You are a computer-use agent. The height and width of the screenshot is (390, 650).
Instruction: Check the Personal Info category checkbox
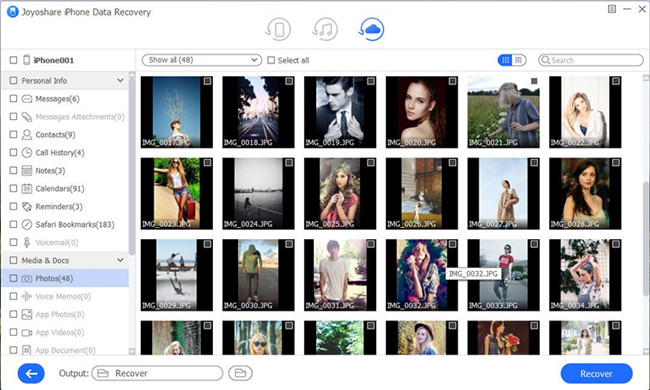[13, 80]
